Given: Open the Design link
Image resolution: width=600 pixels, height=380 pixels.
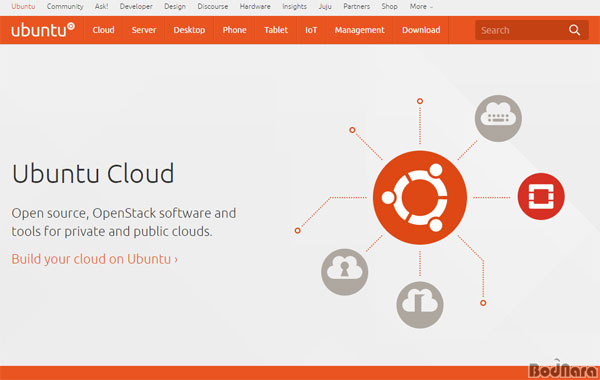Looking at the screenshot, I should 175,7.
